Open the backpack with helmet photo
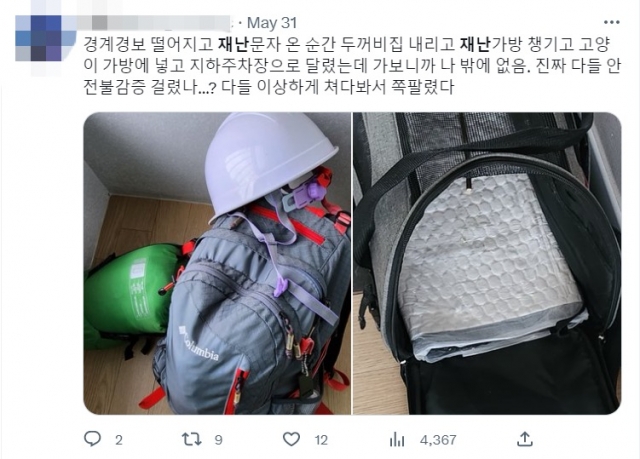The height and width of the screenshot is (459, 640). click(x=217, y=263)
